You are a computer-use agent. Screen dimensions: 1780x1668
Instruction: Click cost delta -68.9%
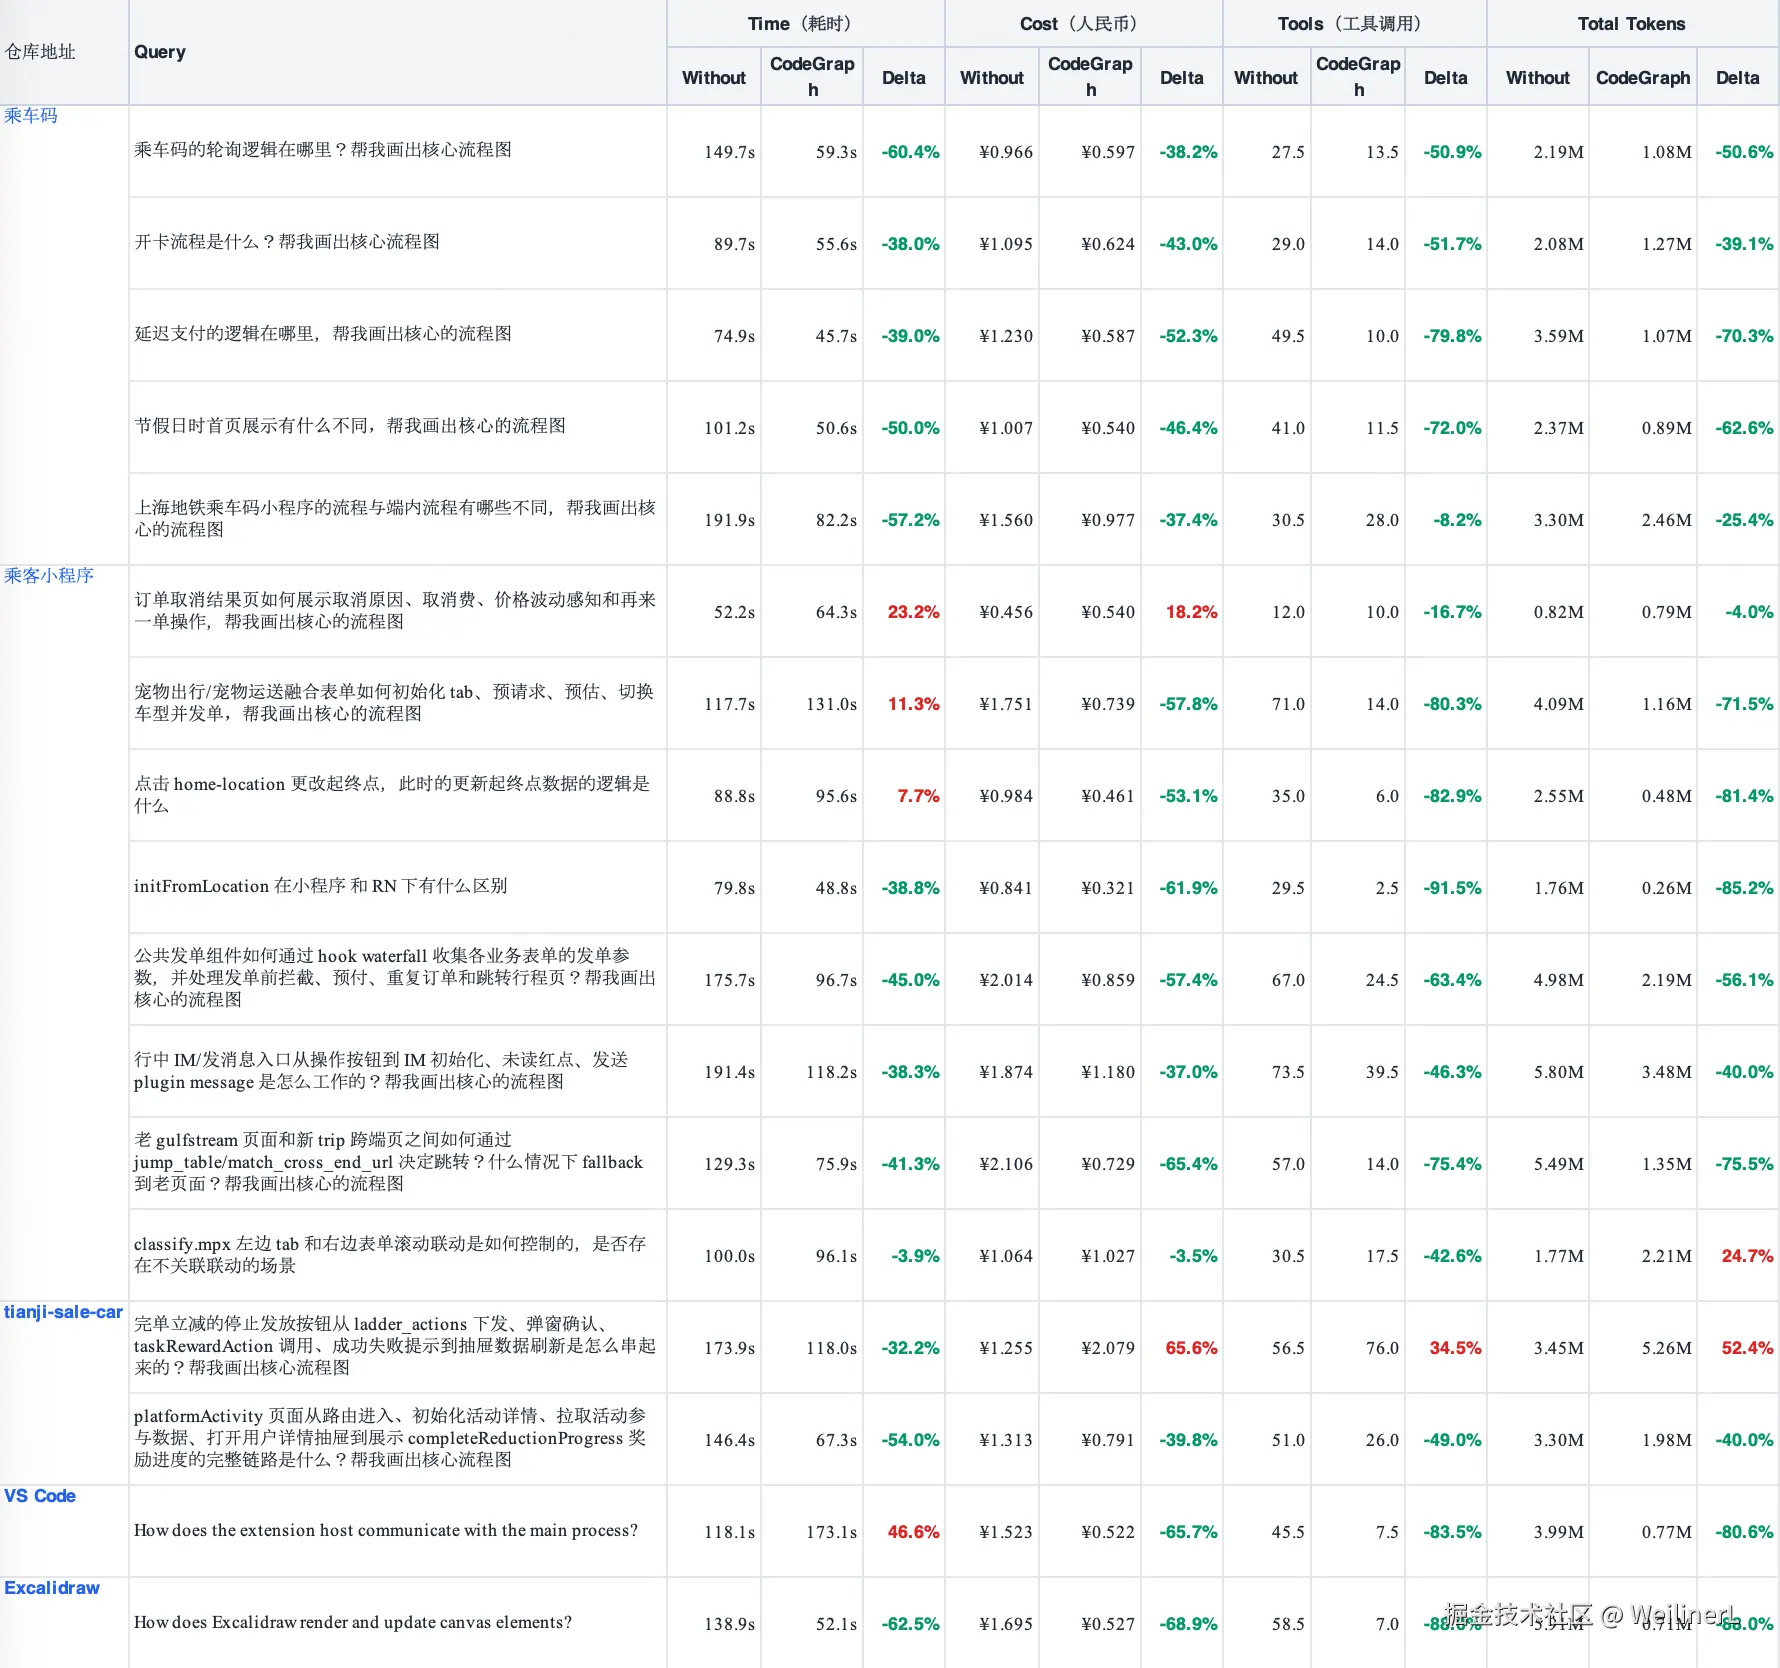click(1188, 1624)
